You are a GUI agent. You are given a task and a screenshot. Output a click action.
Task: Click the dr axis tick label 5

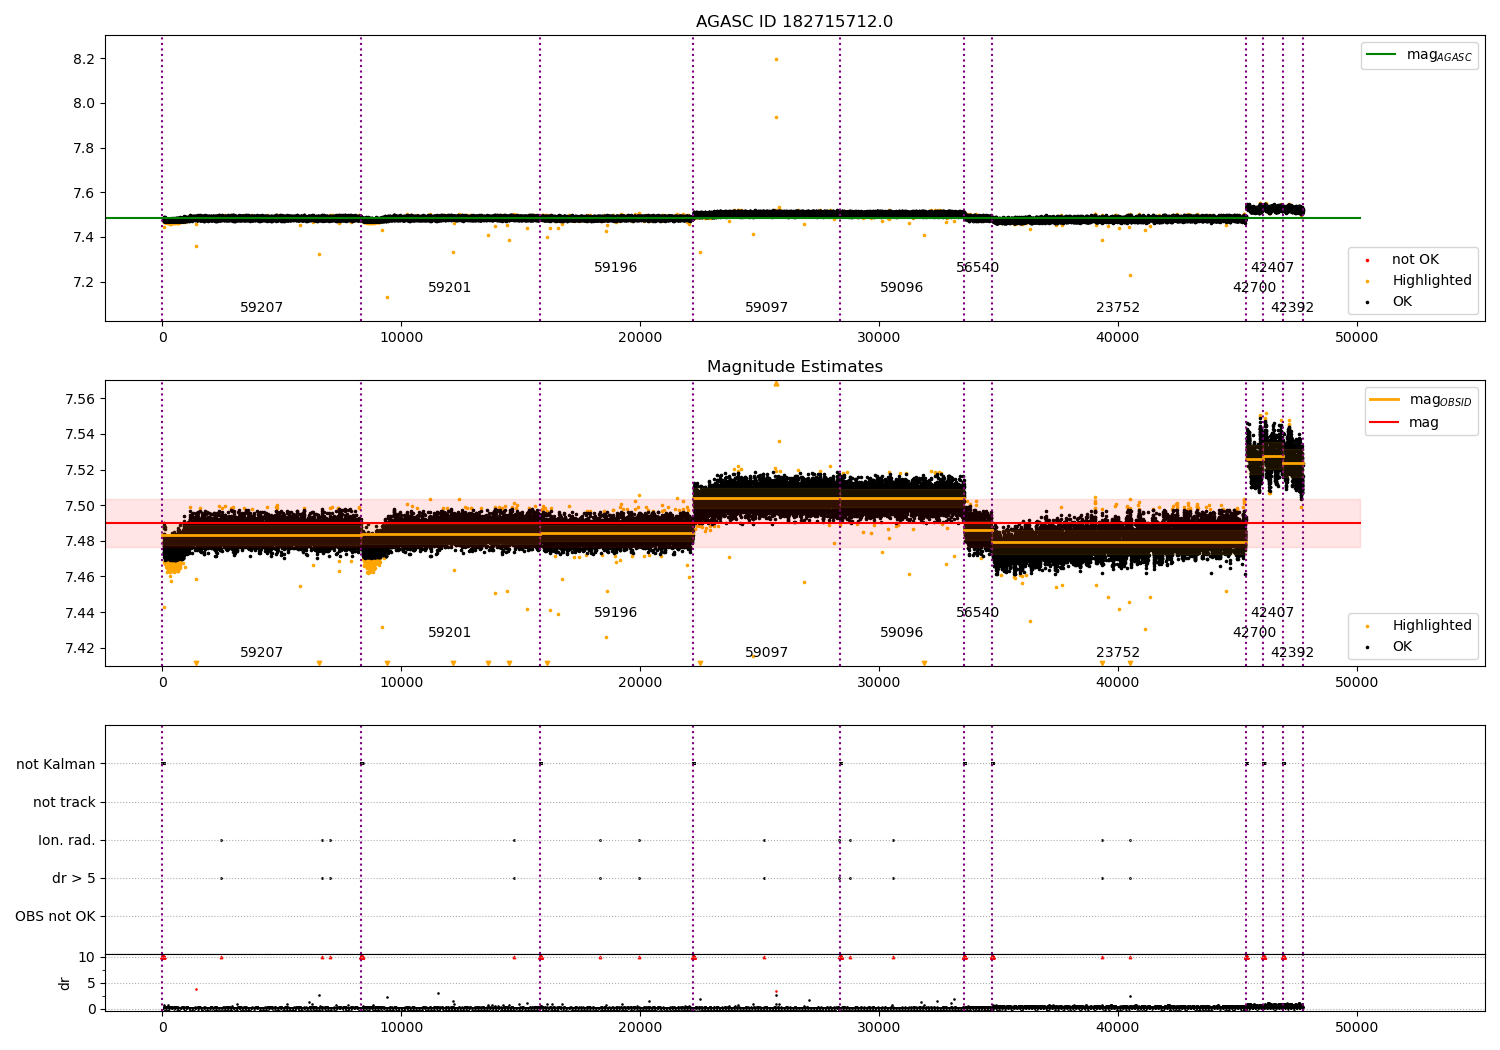tap(91, 983)
